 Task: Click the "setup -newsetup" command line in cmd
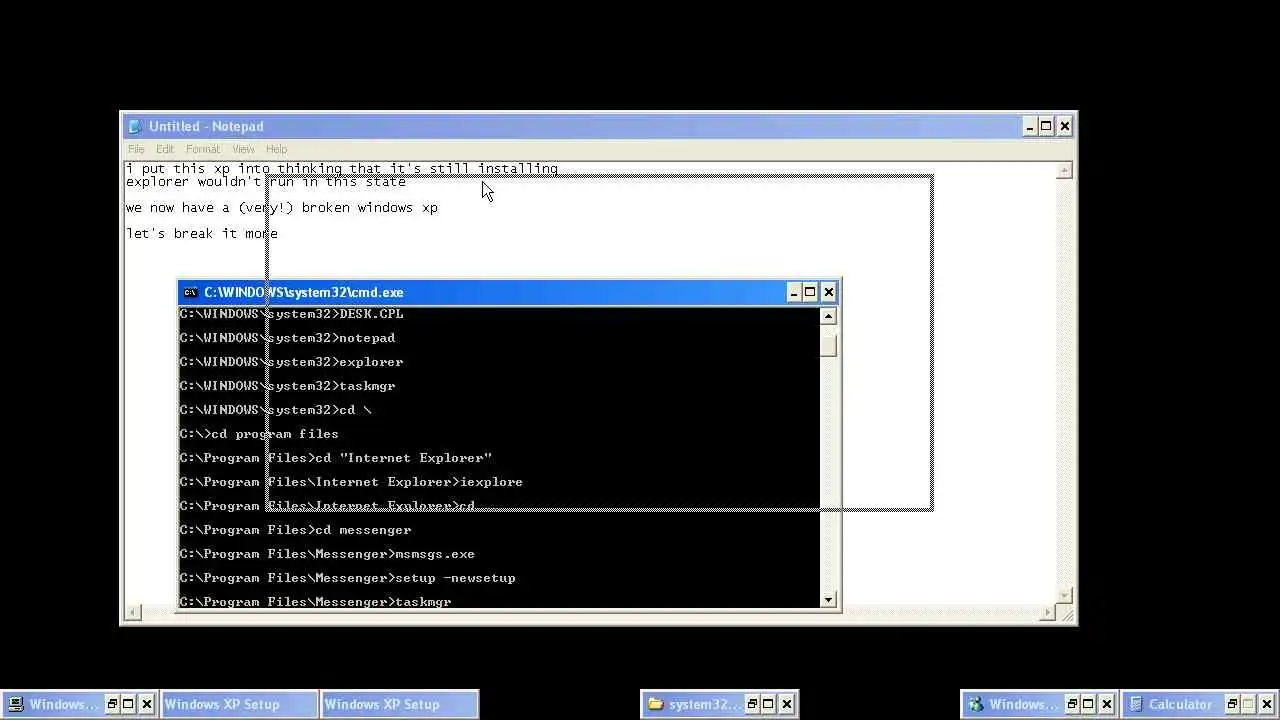(x=348, y=578)
